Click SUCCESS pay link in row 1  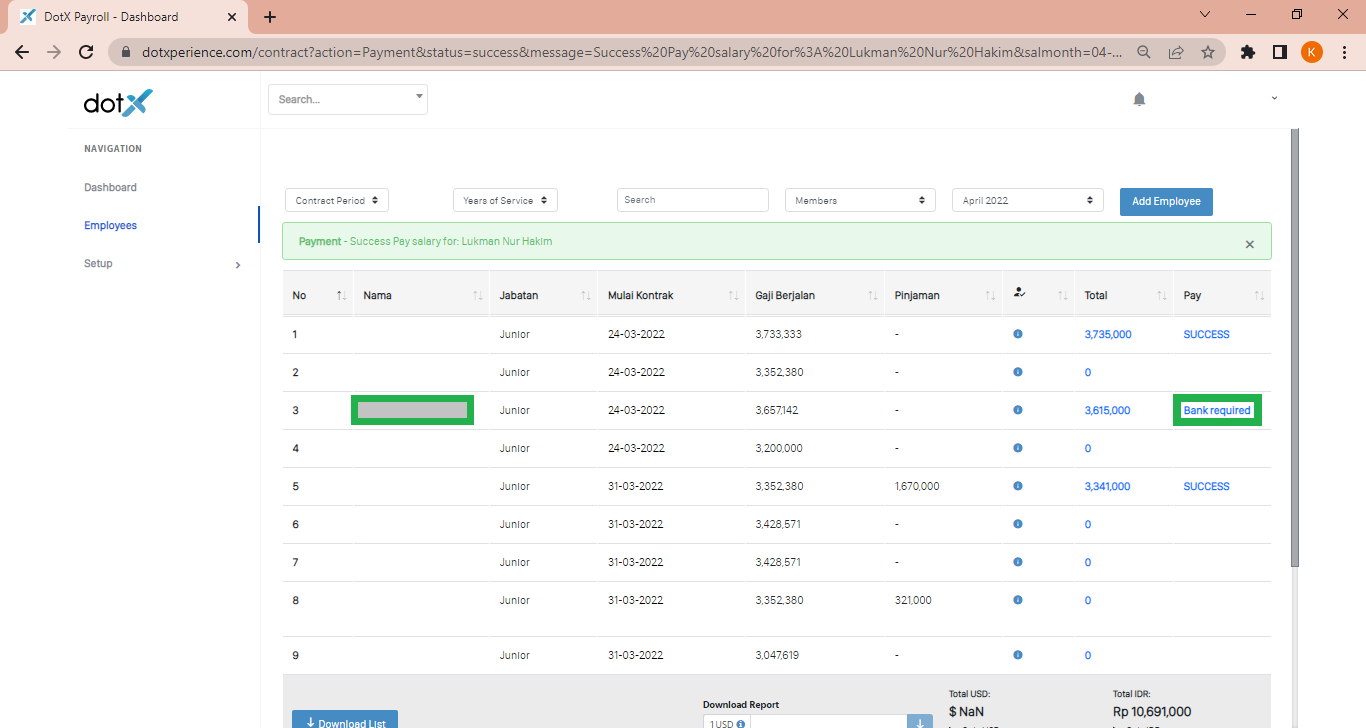(1206, 334)
